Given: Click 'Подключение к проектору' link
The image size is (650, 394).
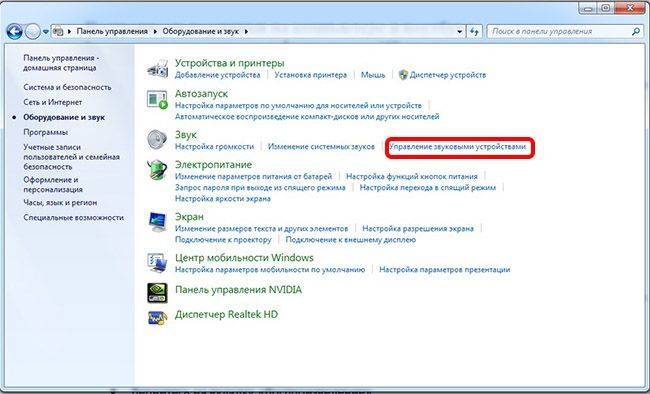Looking at the screenshot, I should point(223,240).
